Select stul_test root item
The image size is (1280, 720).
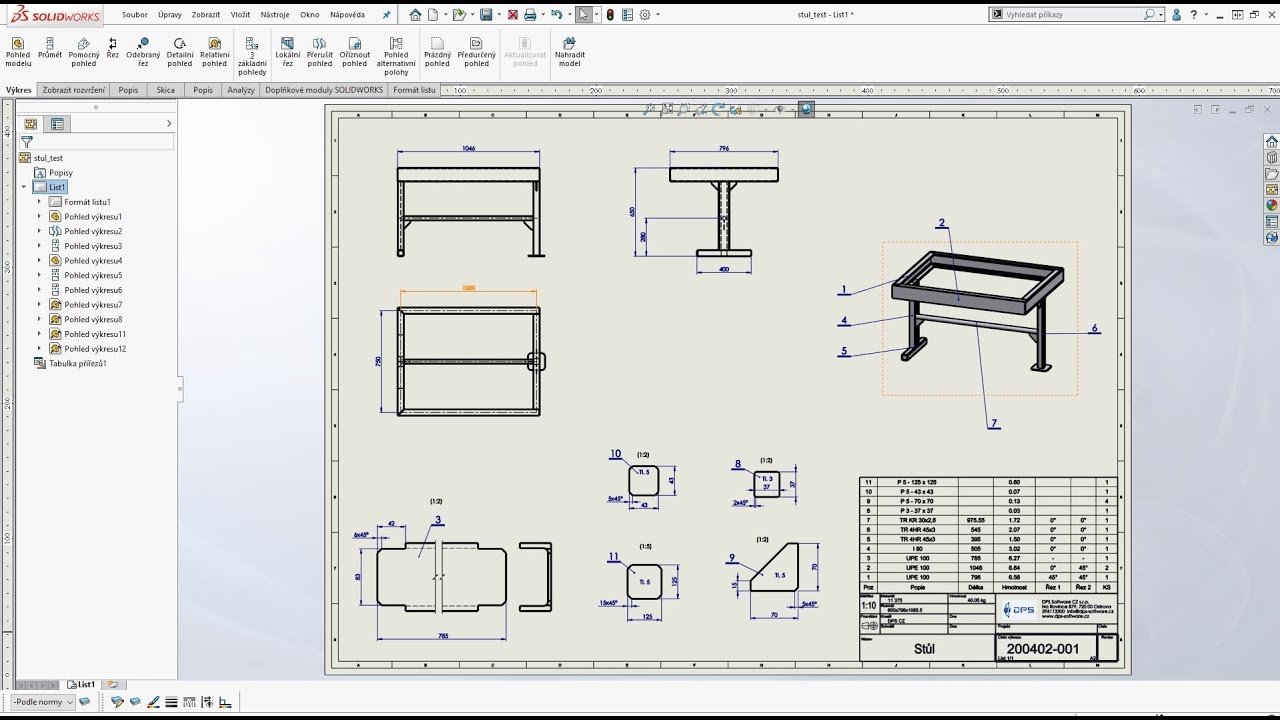pyautogui.click(x=48, y=158)
